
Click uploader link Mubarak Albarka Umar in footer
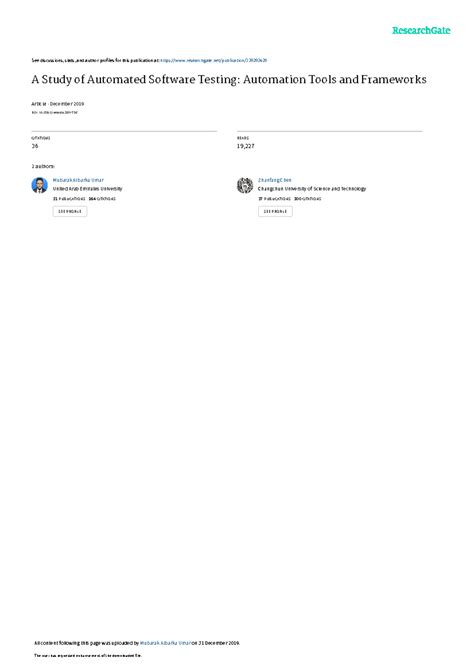click(x=165, y=643)
